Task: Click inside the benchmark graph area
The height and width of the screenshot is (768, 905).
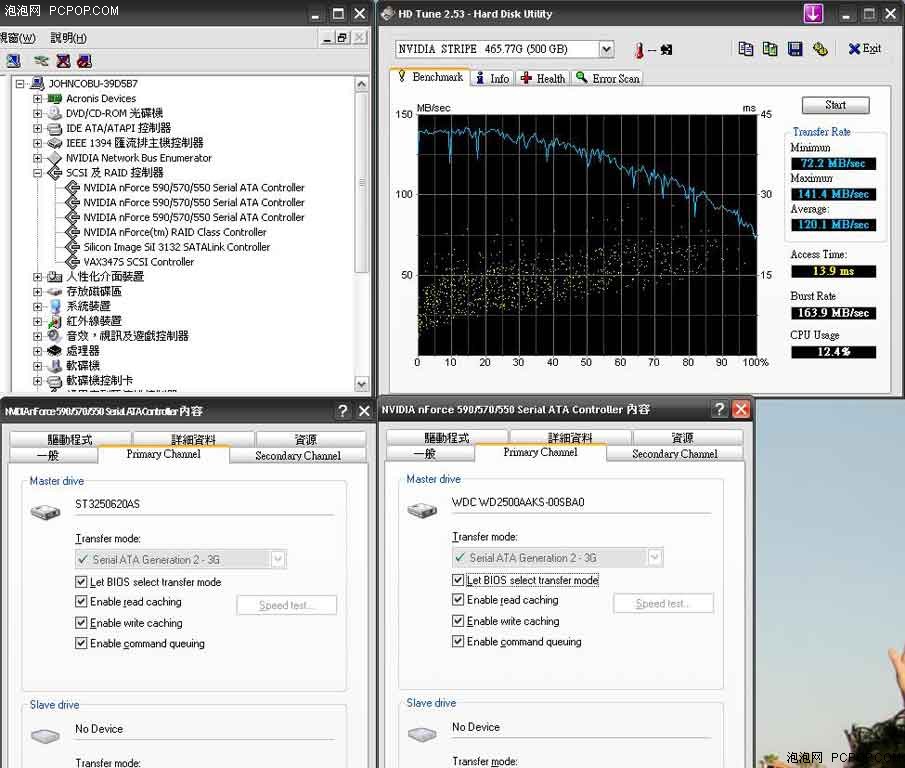Action: tap(586, 234)
